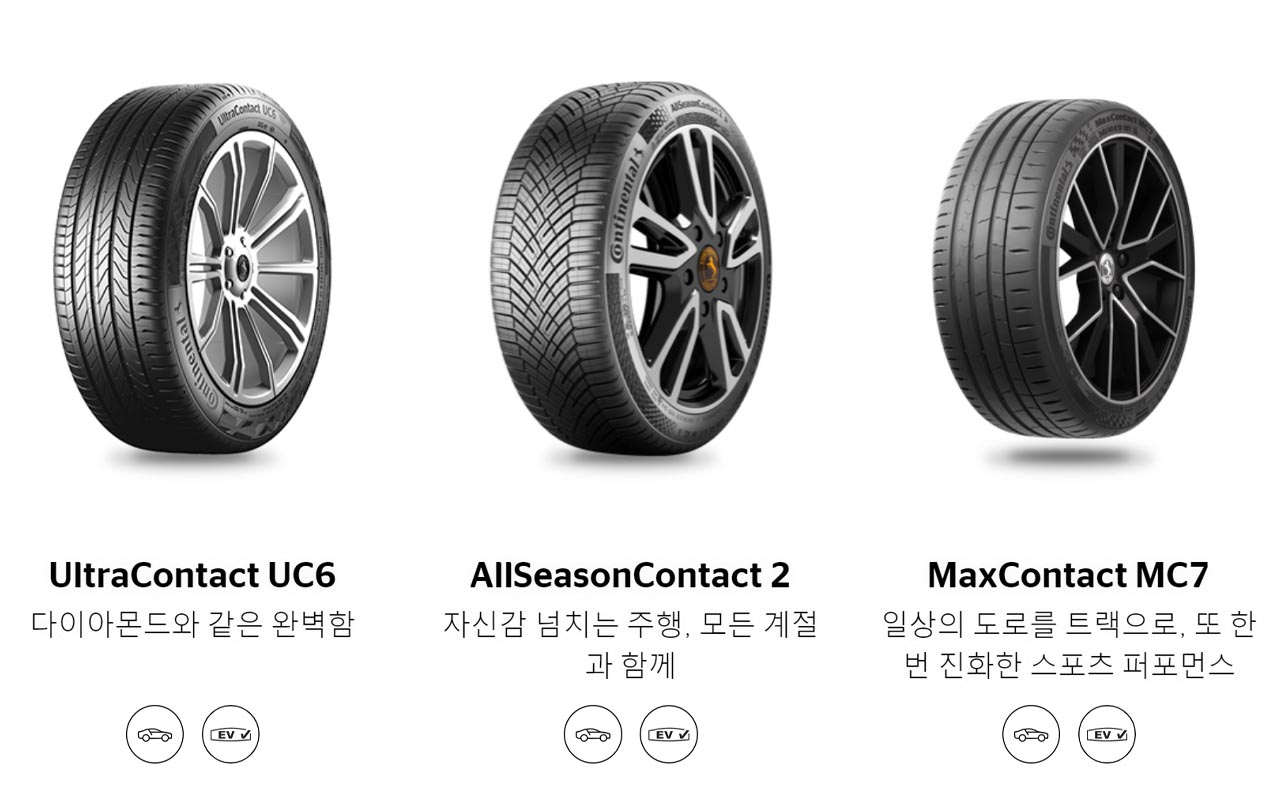Click the description 자신감 넘치는 주행, 모든 계절과 함께
Viewport: 1280px width, 800px height.
(x=630, y=645)
